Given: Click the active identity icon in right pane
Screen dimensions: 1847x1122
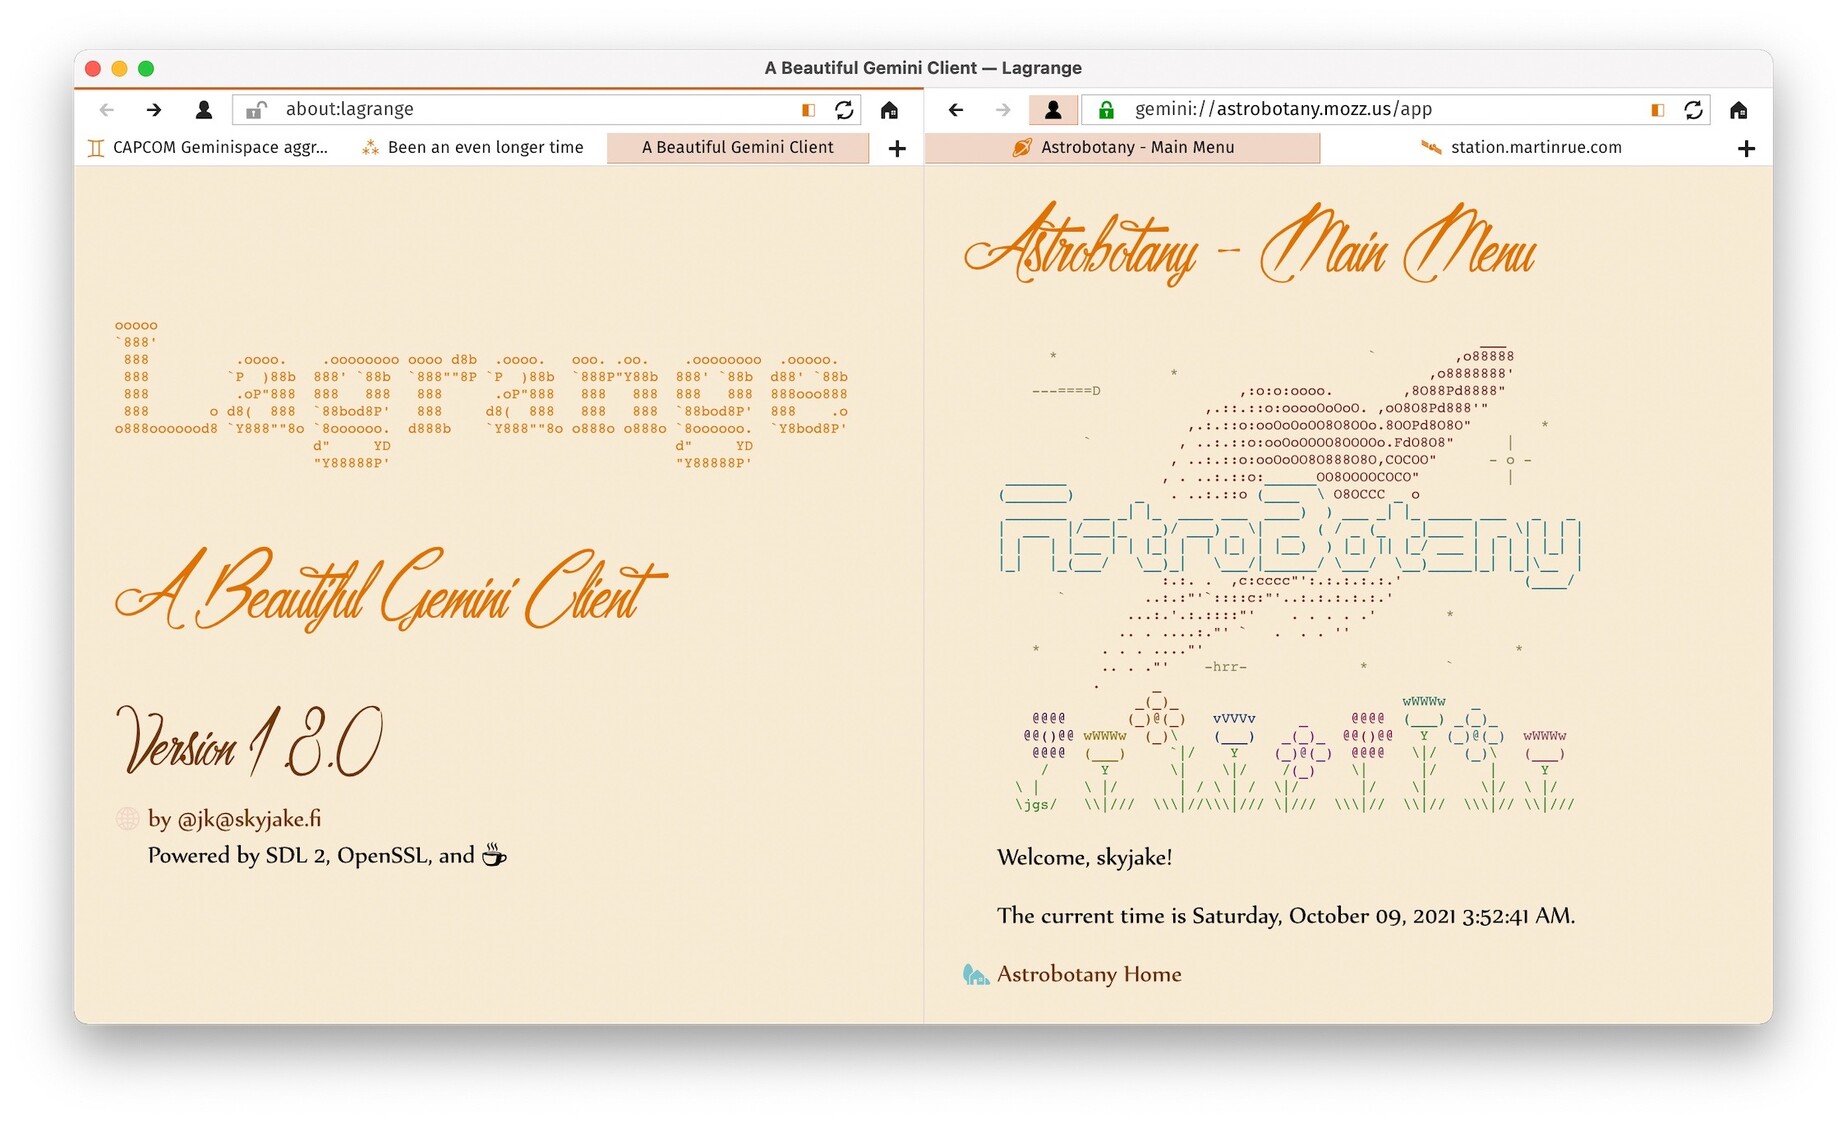Looking at the screenshot, I should (x=1053, y=110).
